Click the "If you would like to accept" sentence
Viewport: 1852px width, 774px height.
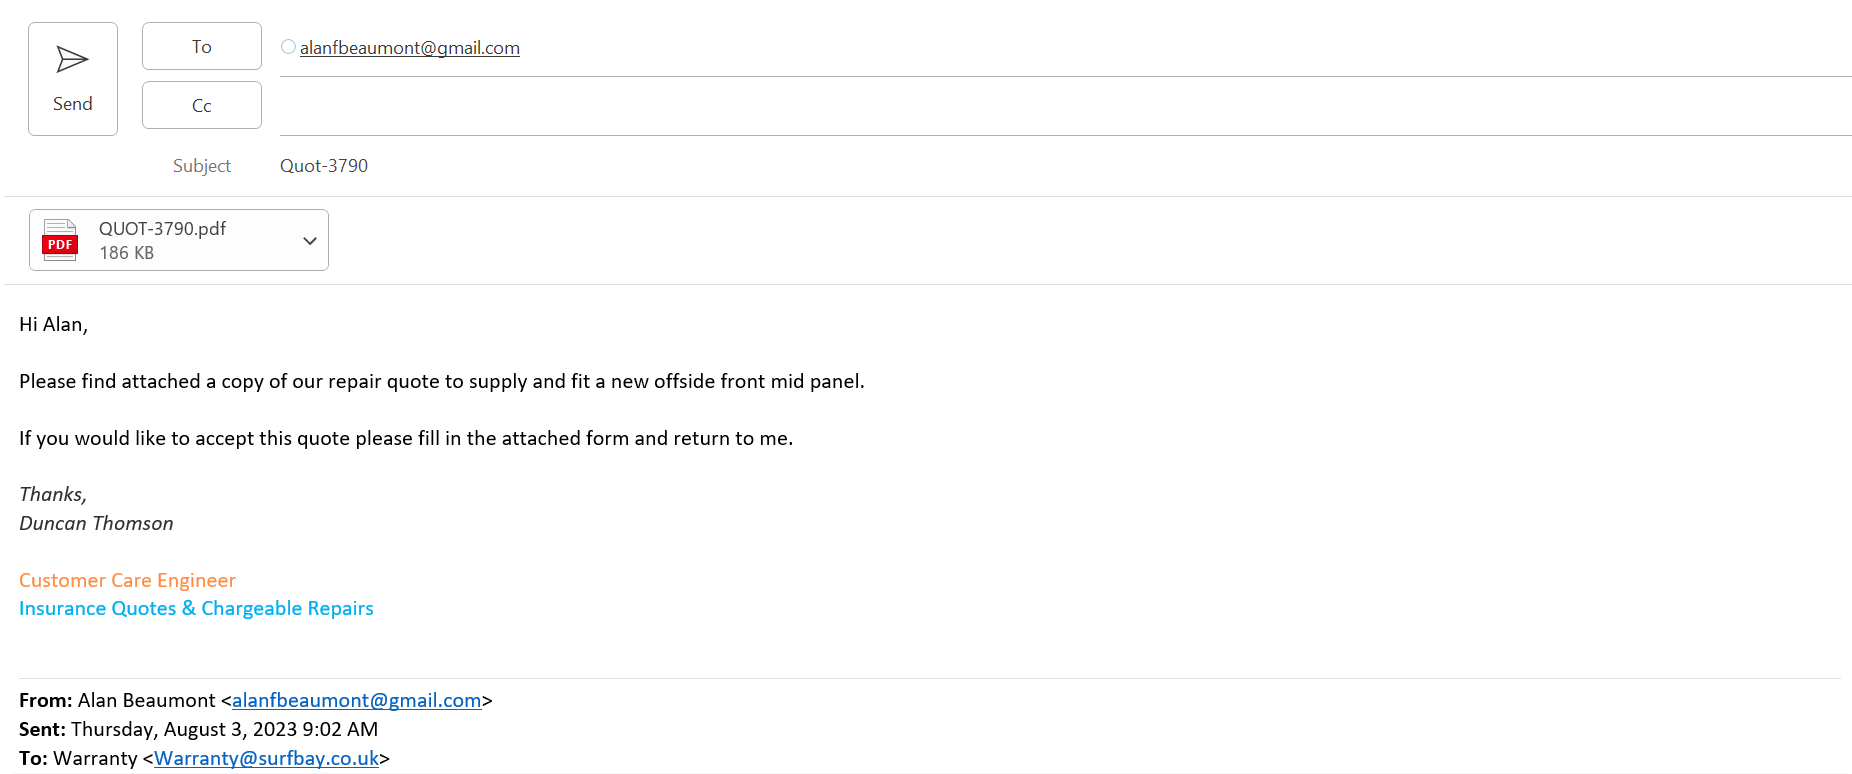405,439
